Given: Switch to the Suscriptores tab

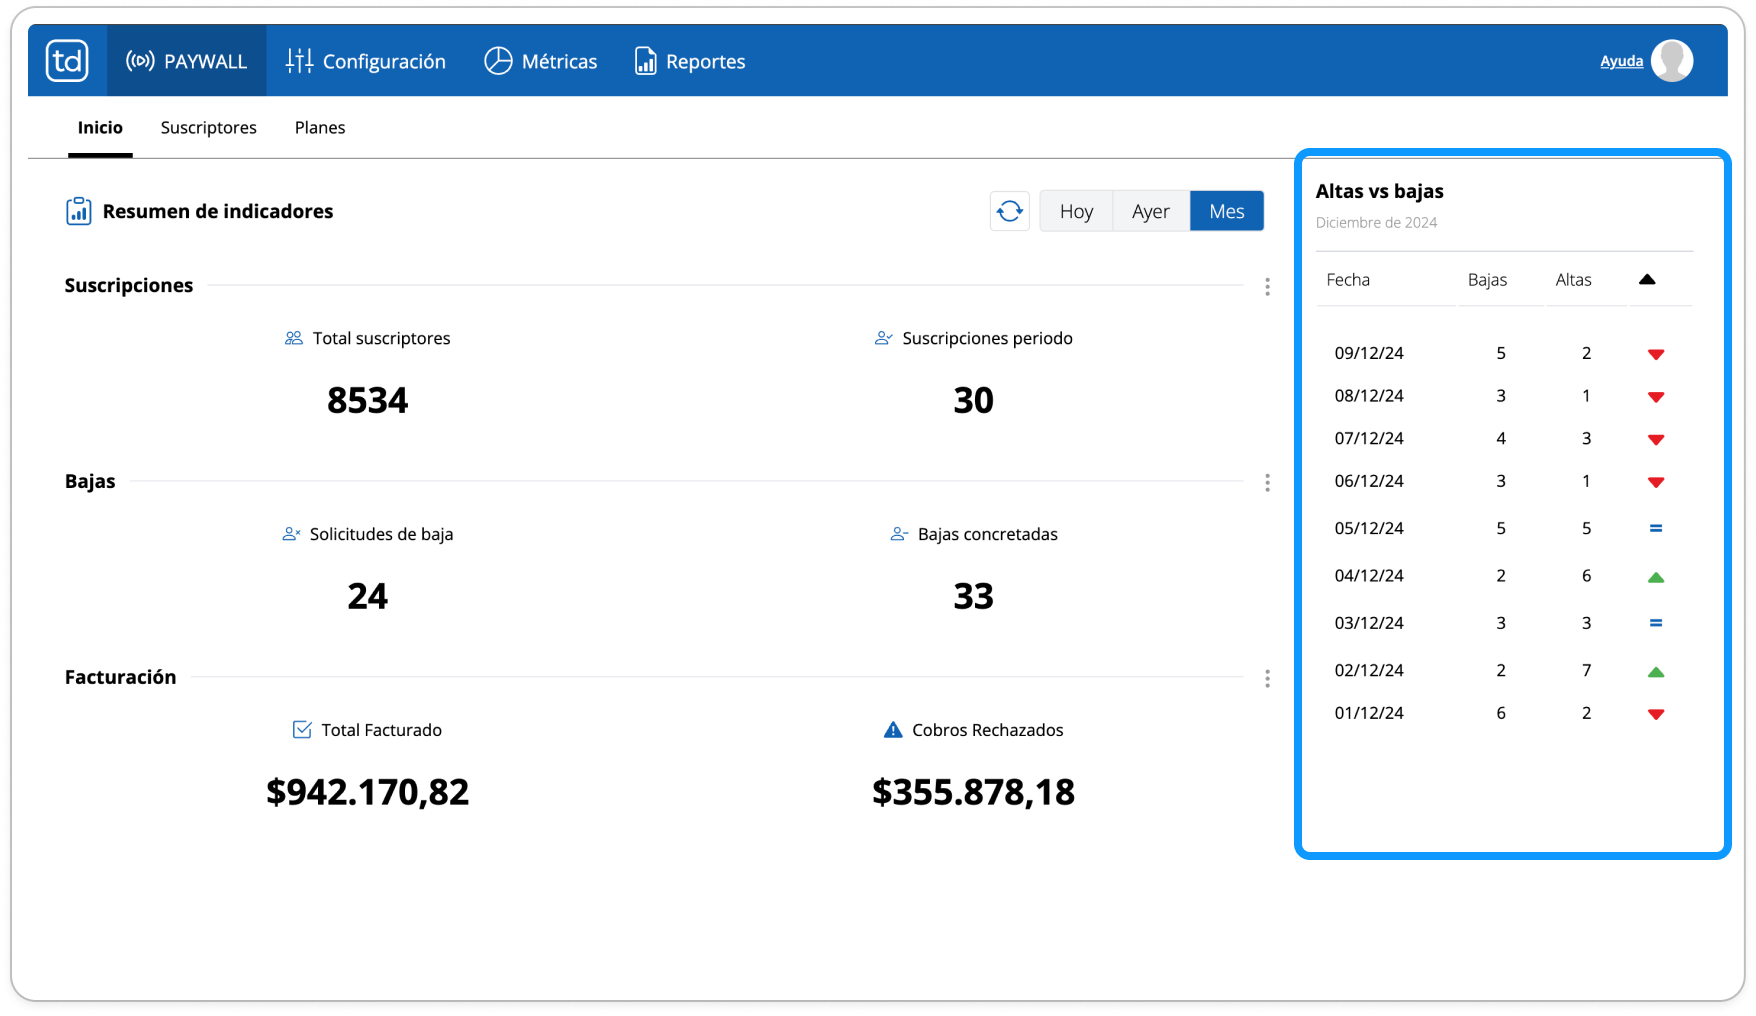Looking at the screenshot, I should coord(209,128).
